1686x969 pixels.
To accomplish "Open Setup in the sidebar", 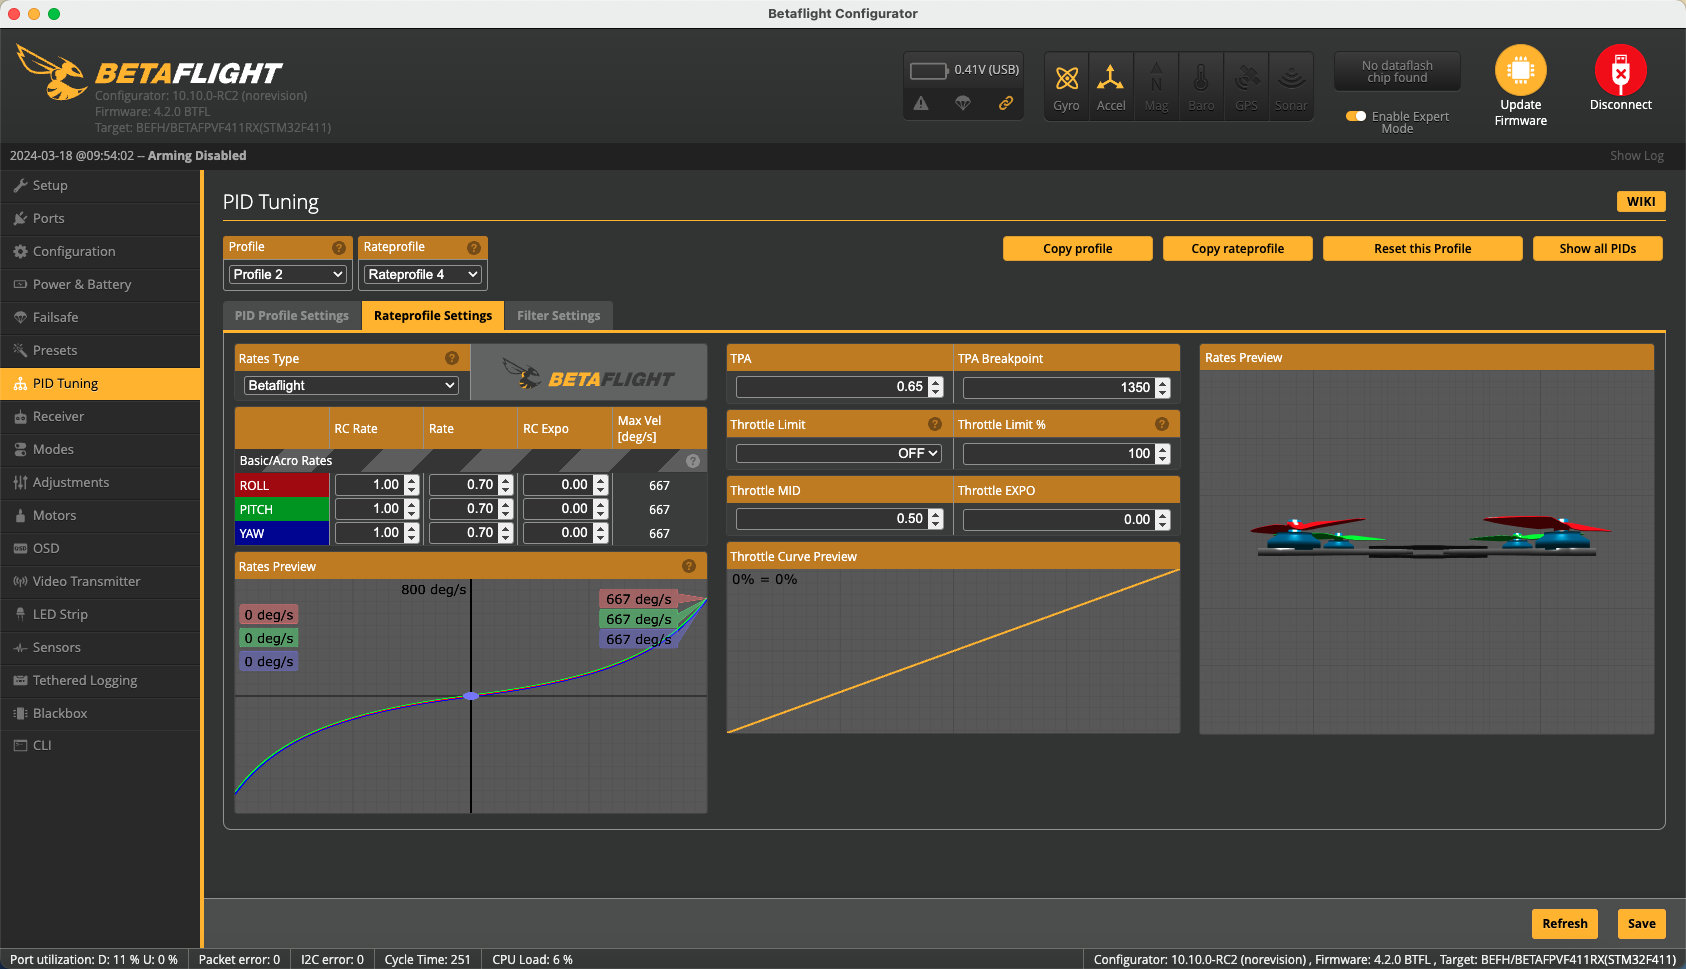I will 100,186.
